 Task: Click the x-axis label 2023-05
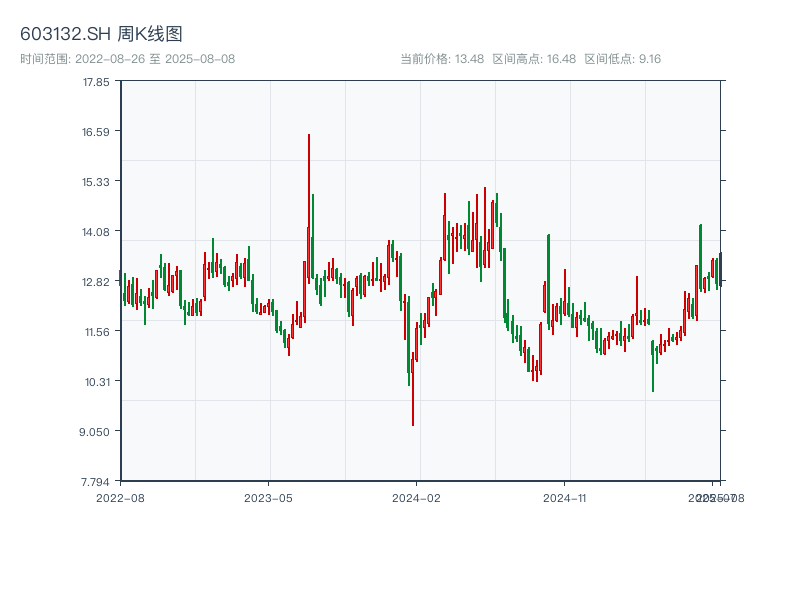coord(268,498)
